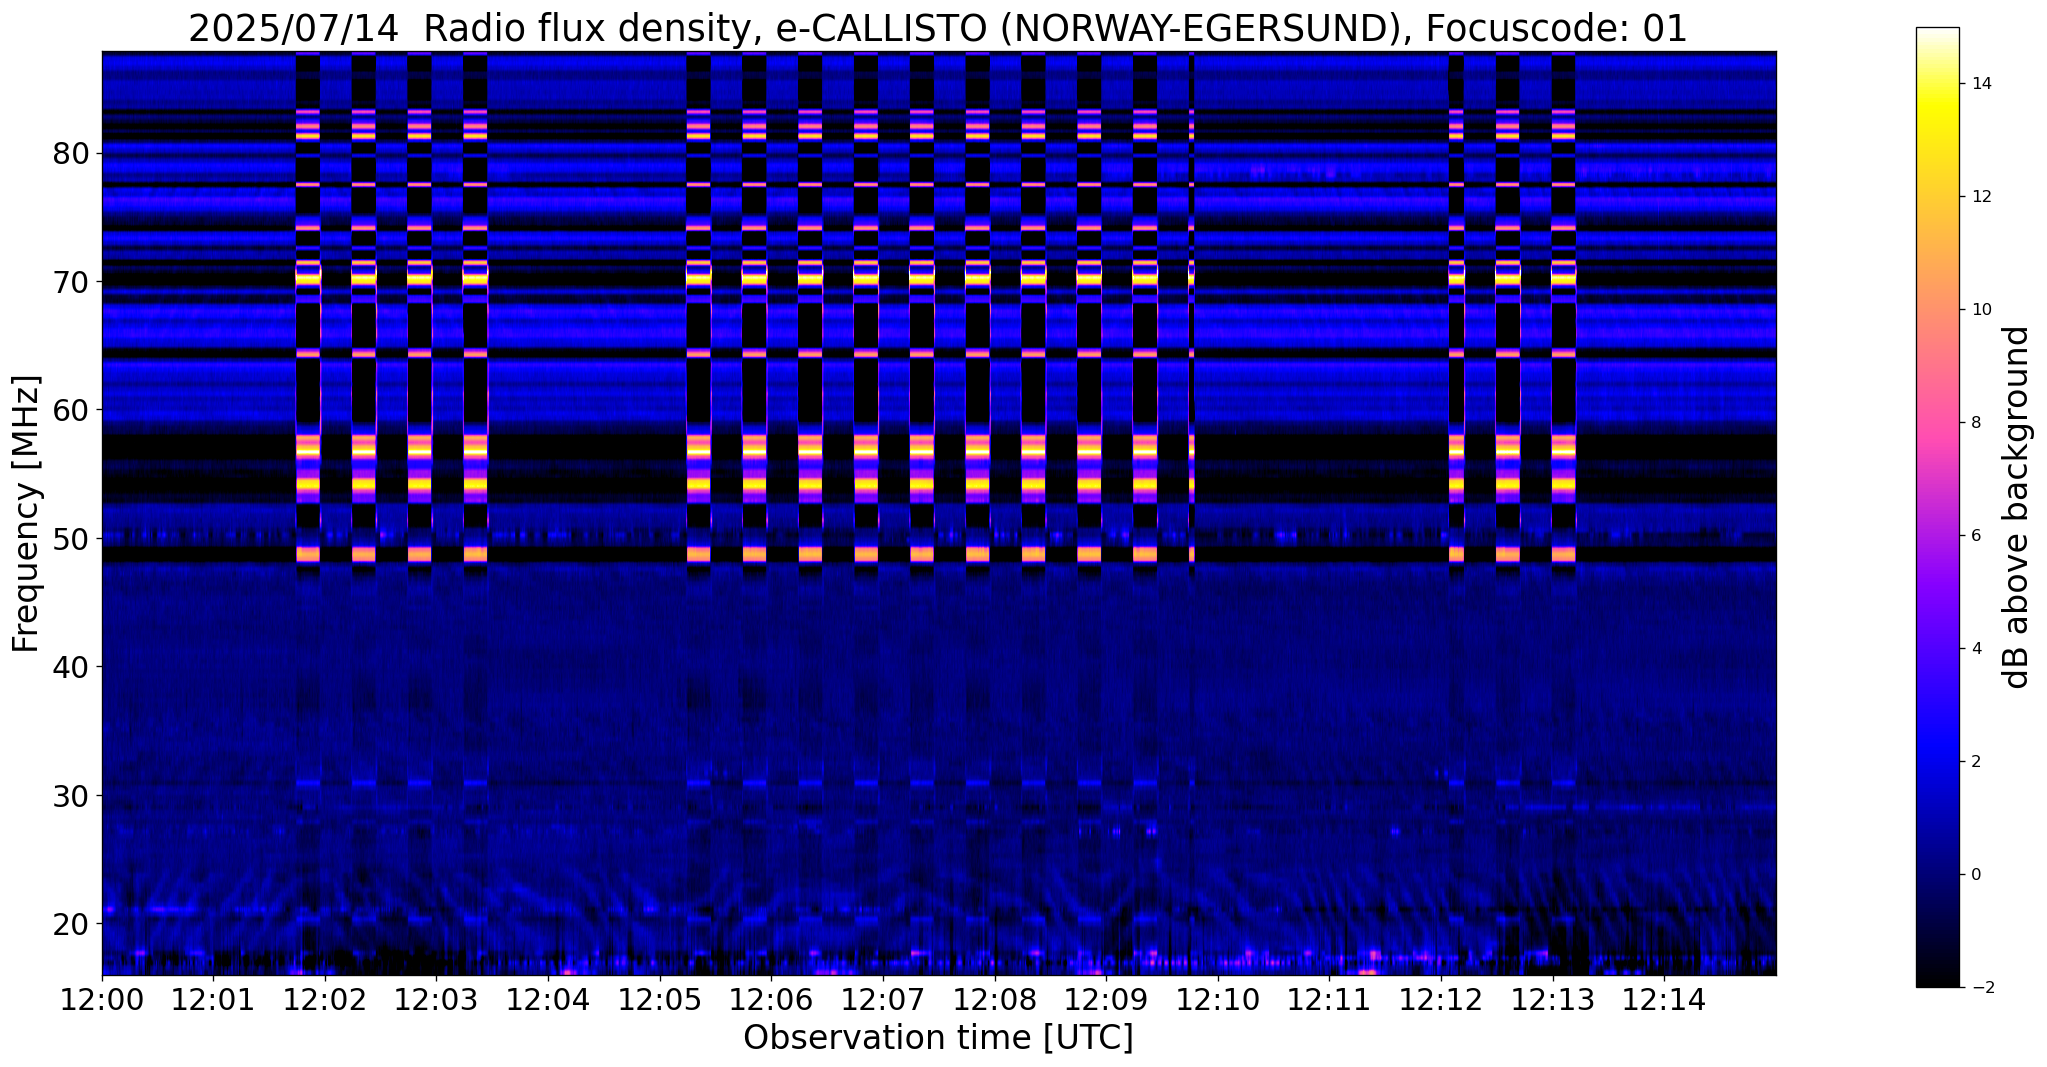Image resolution: width=2047 pixels, height=1067 pixels.
Task: Click the 12:08 time tick label
Action: click(x=995, y=999)
